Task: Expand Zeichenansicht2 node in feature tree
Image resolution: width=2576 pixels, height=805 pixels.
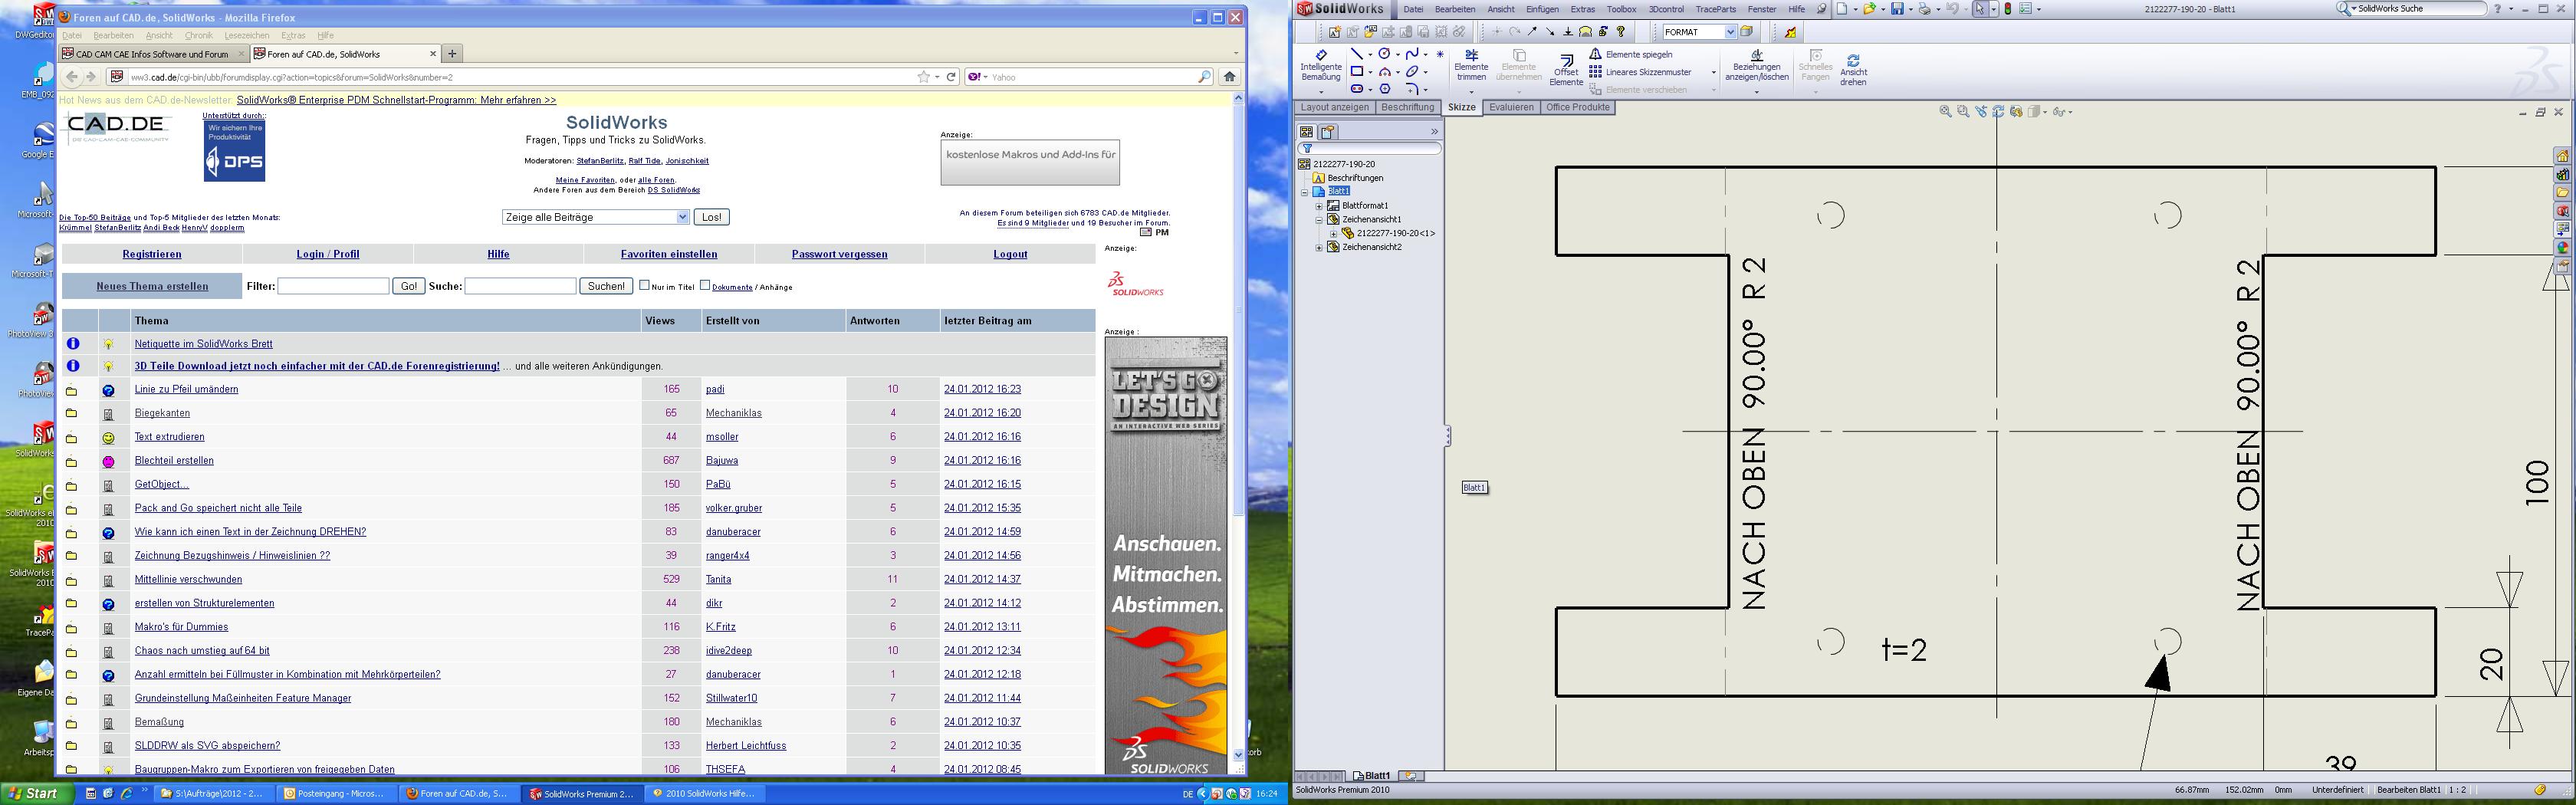Action: (1319, 247)
